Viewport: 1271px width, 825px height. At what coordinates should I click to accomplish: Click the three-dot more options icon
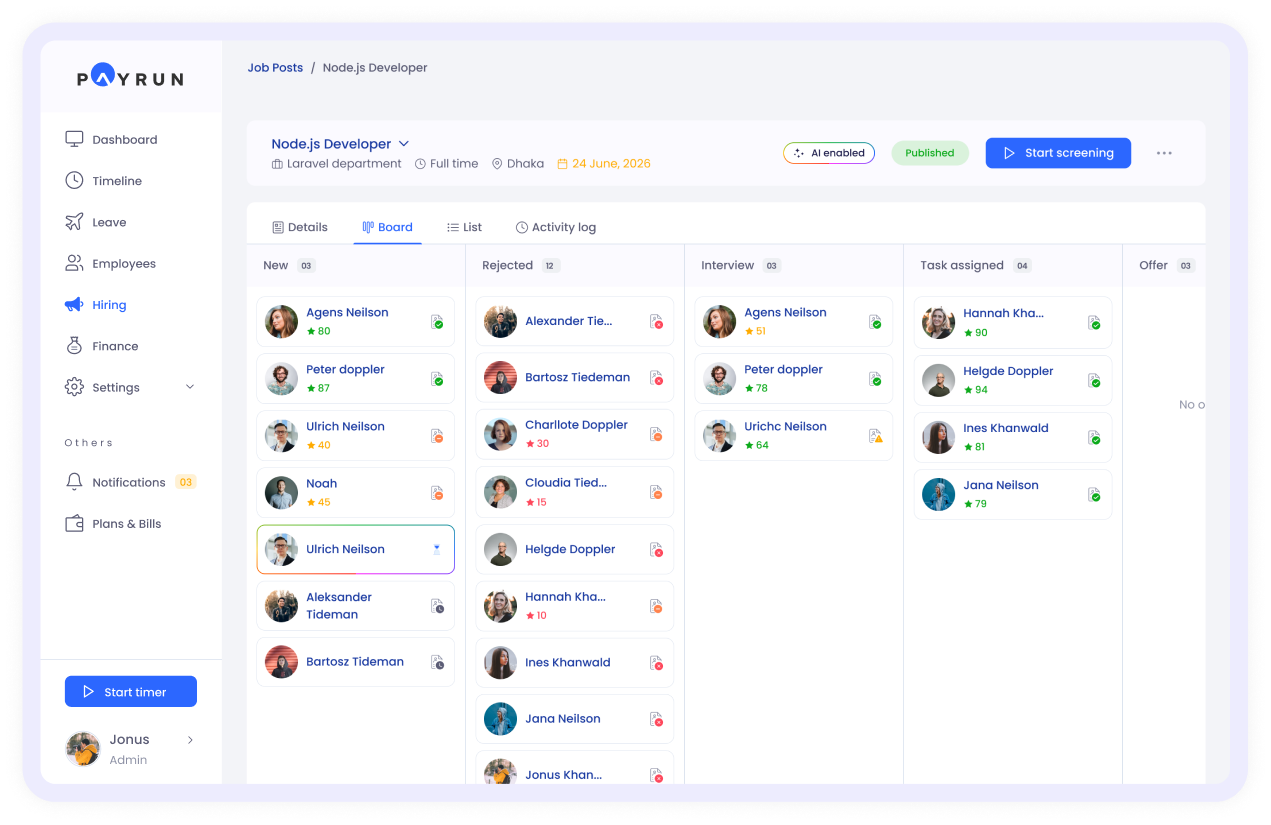click(x=1164, y=153)
